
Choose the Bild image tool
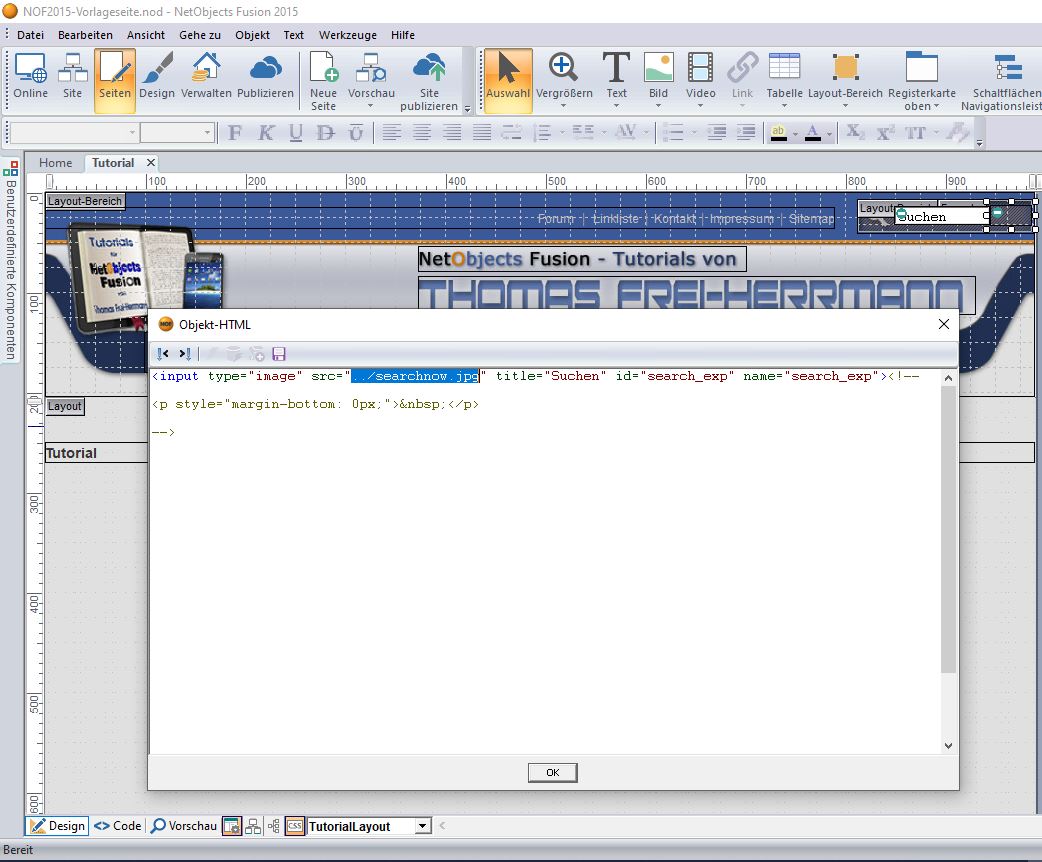pos(658,77)
